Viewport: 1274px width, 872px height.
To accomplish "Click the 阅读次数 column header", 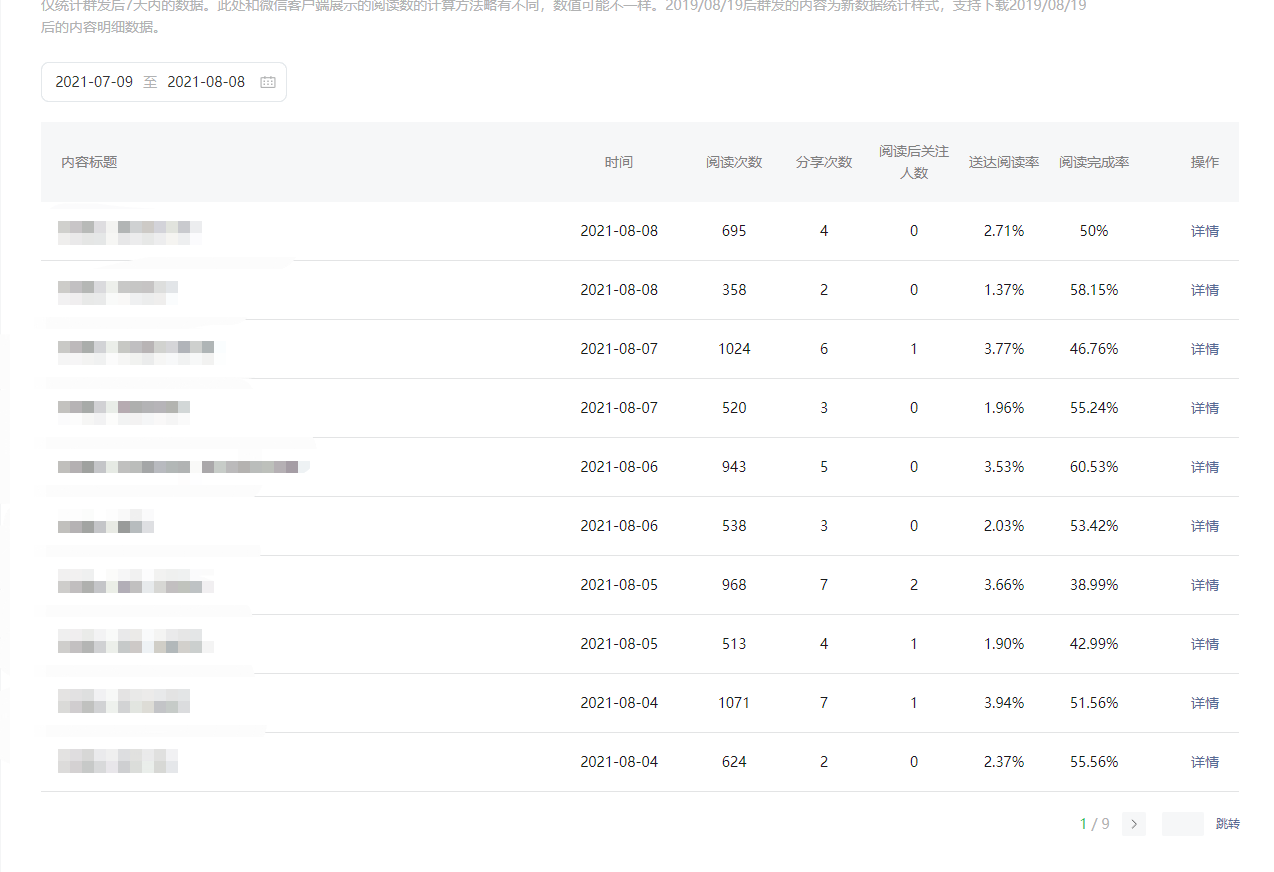I will [734, 162].
